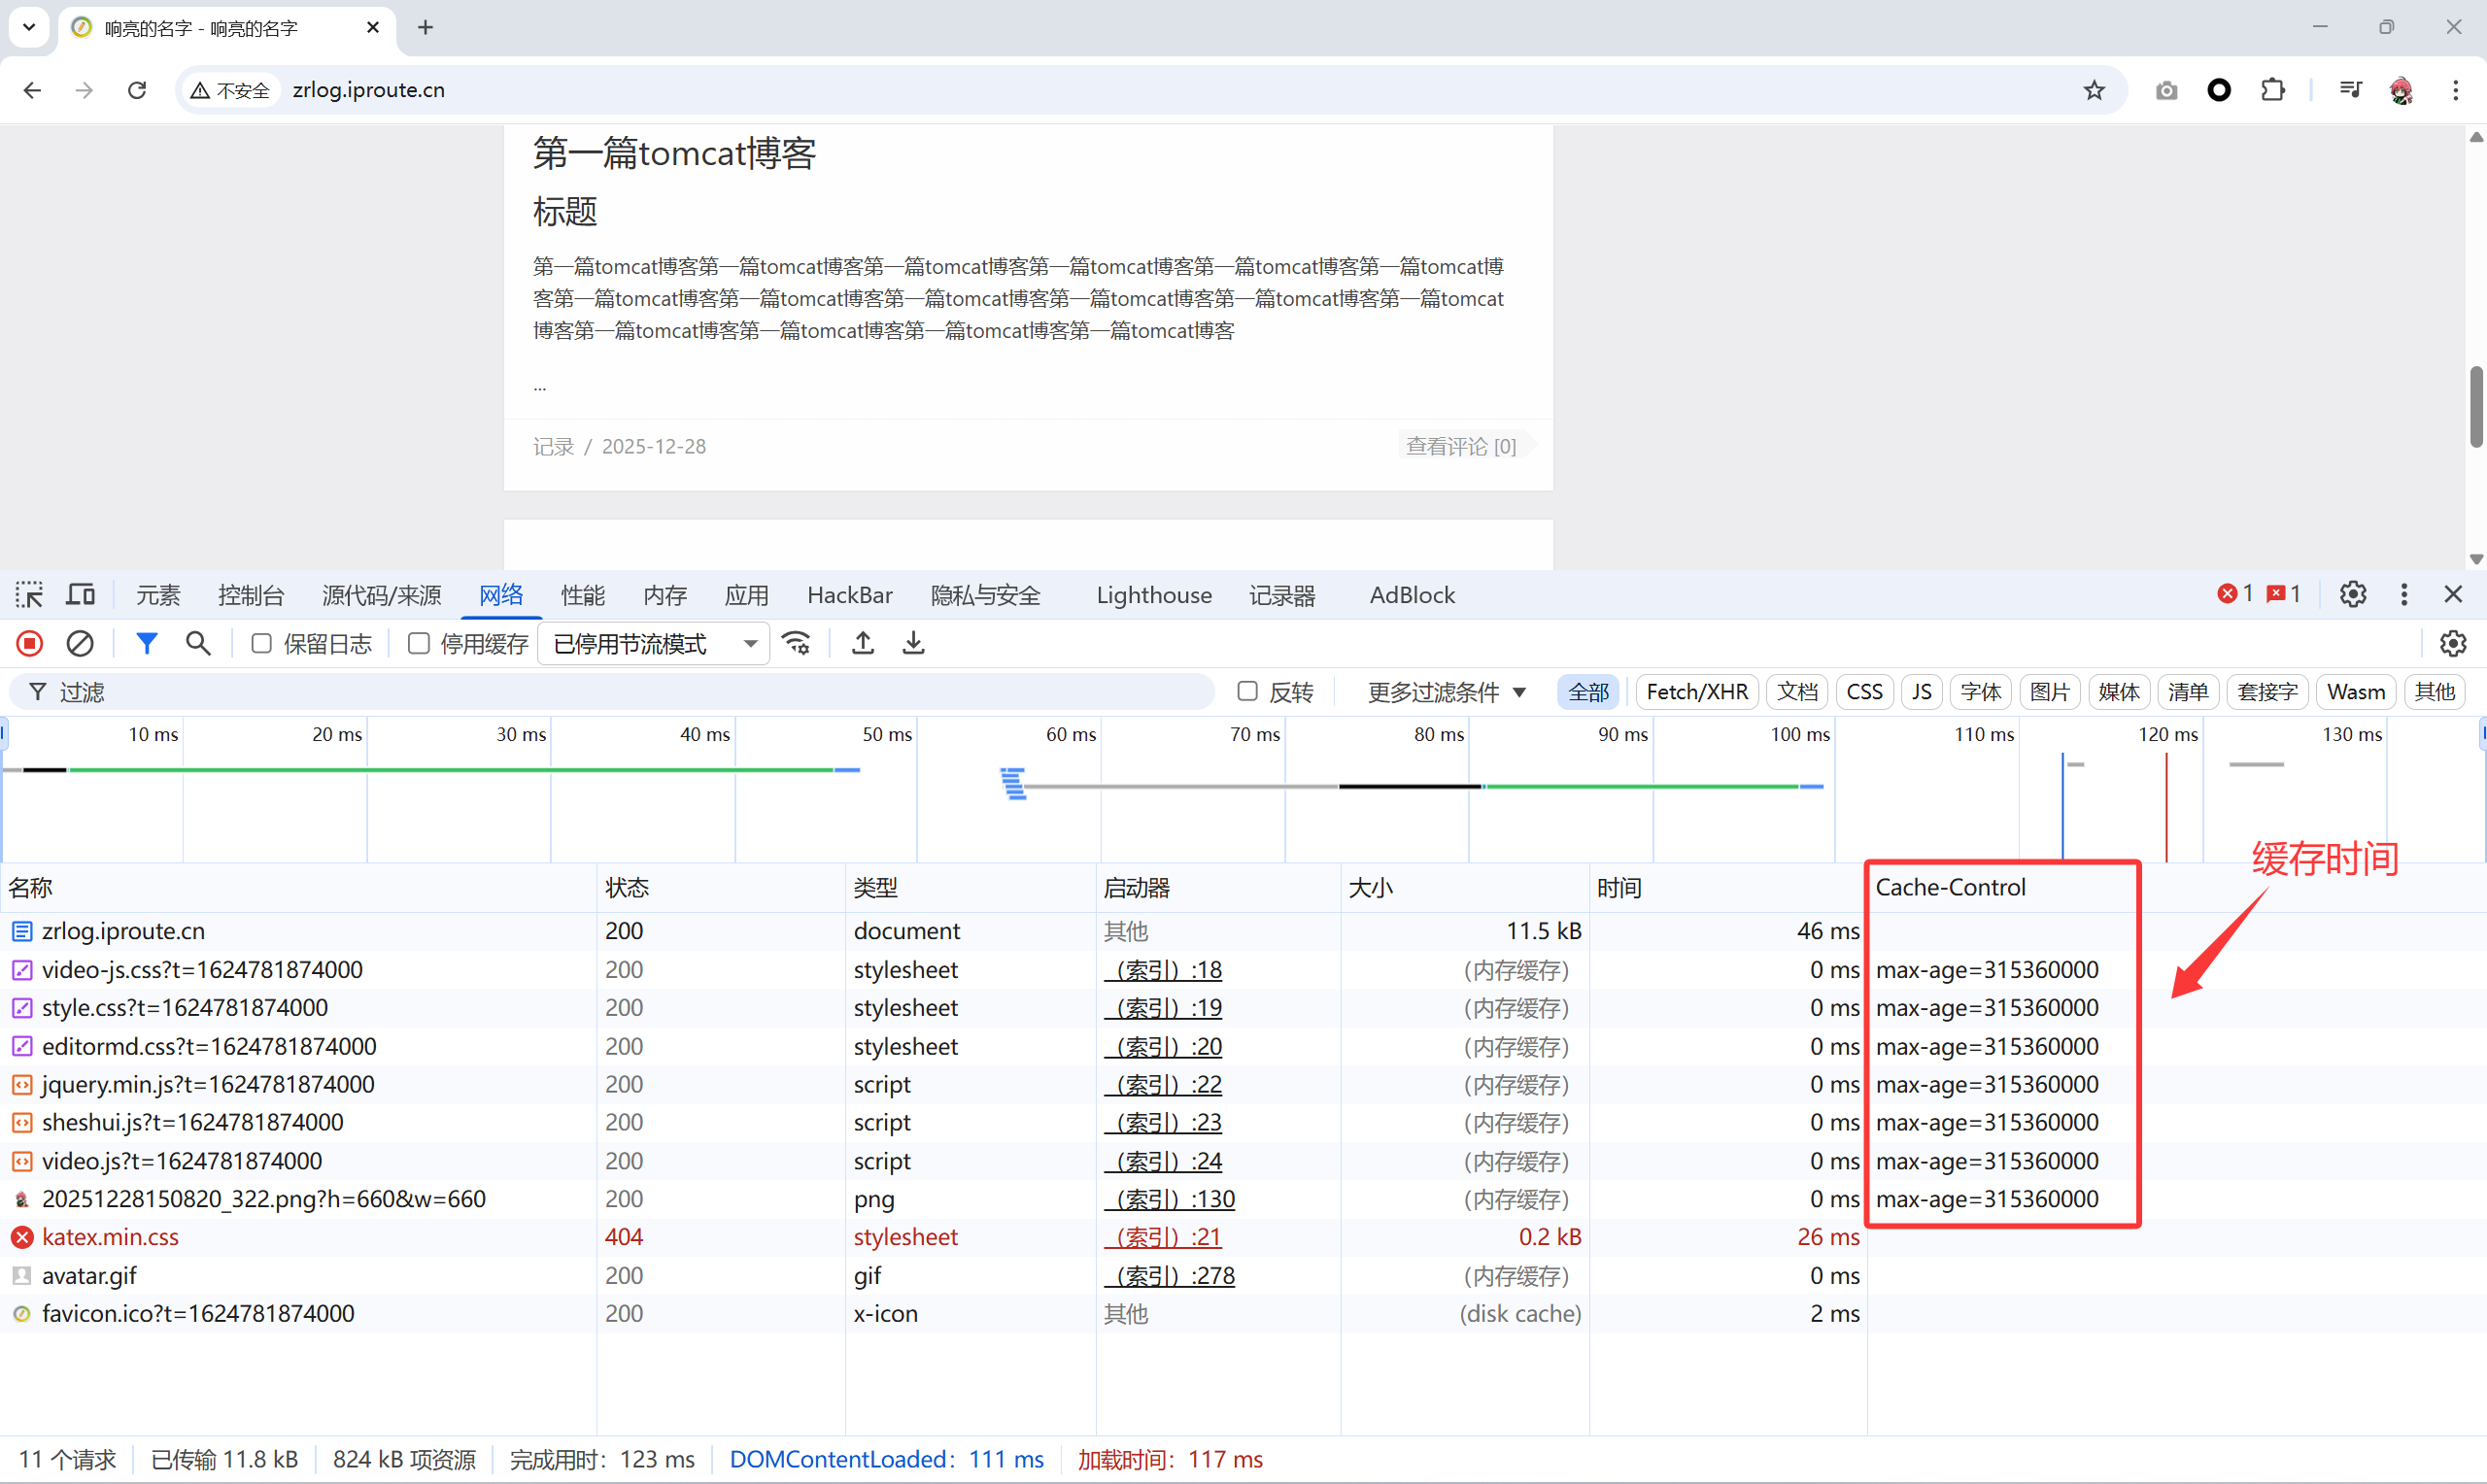Screen dimensions: 2487x1484
Task: Filter requests by Fetch/XHR
Action: coord(1696,692)
